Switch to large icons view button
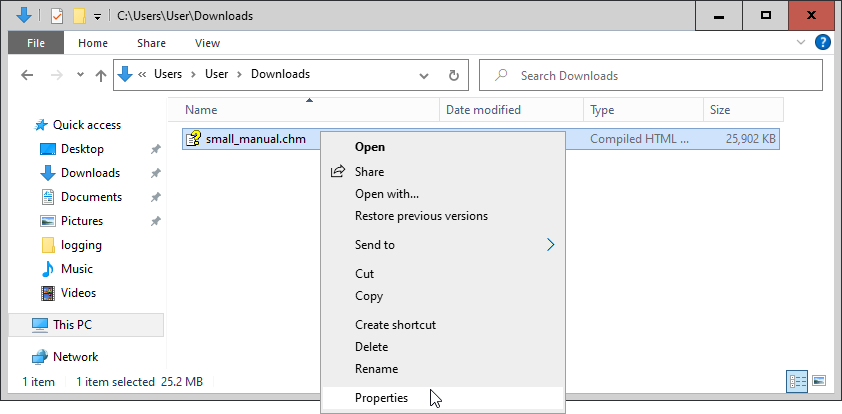Screen dimensions: 842x414 [x=819, y=381]
